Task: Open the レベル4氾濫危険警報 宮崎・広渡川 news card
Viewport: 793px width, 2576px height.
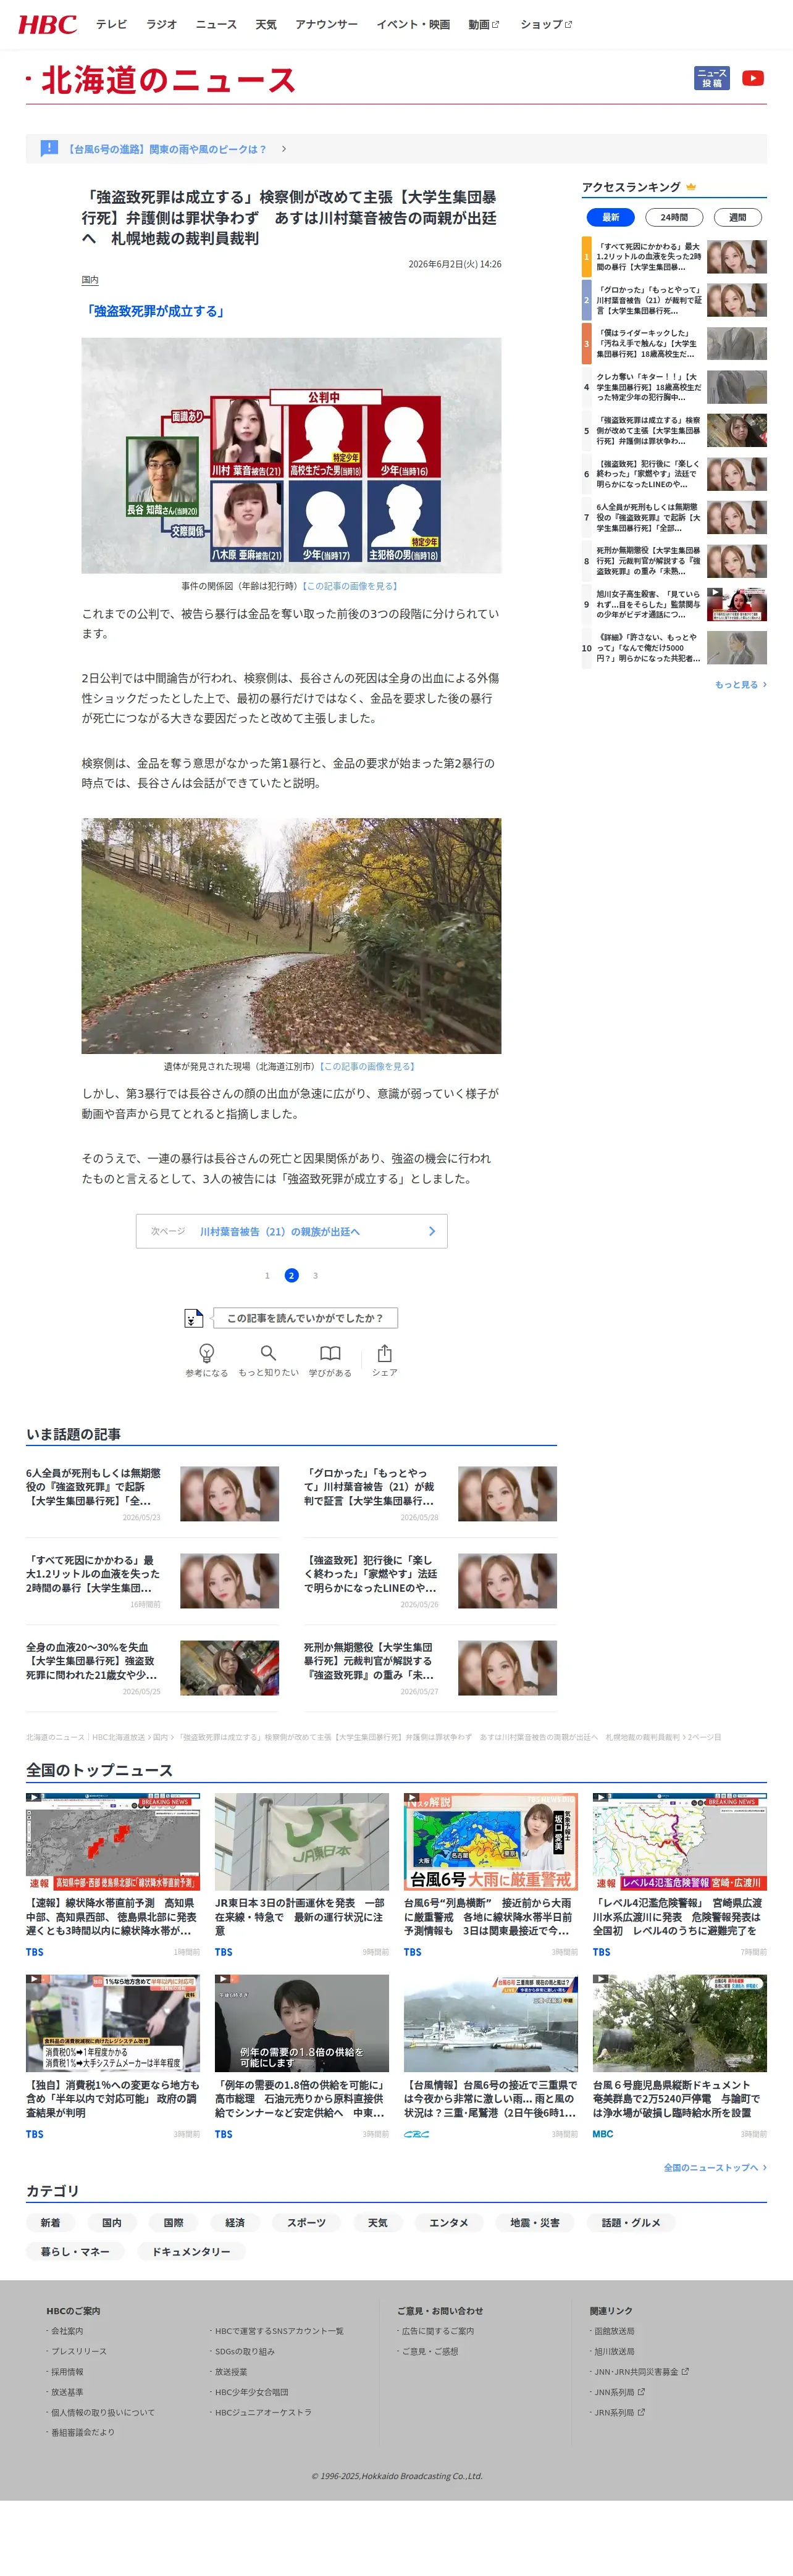Action: [x=680, y=1875]
